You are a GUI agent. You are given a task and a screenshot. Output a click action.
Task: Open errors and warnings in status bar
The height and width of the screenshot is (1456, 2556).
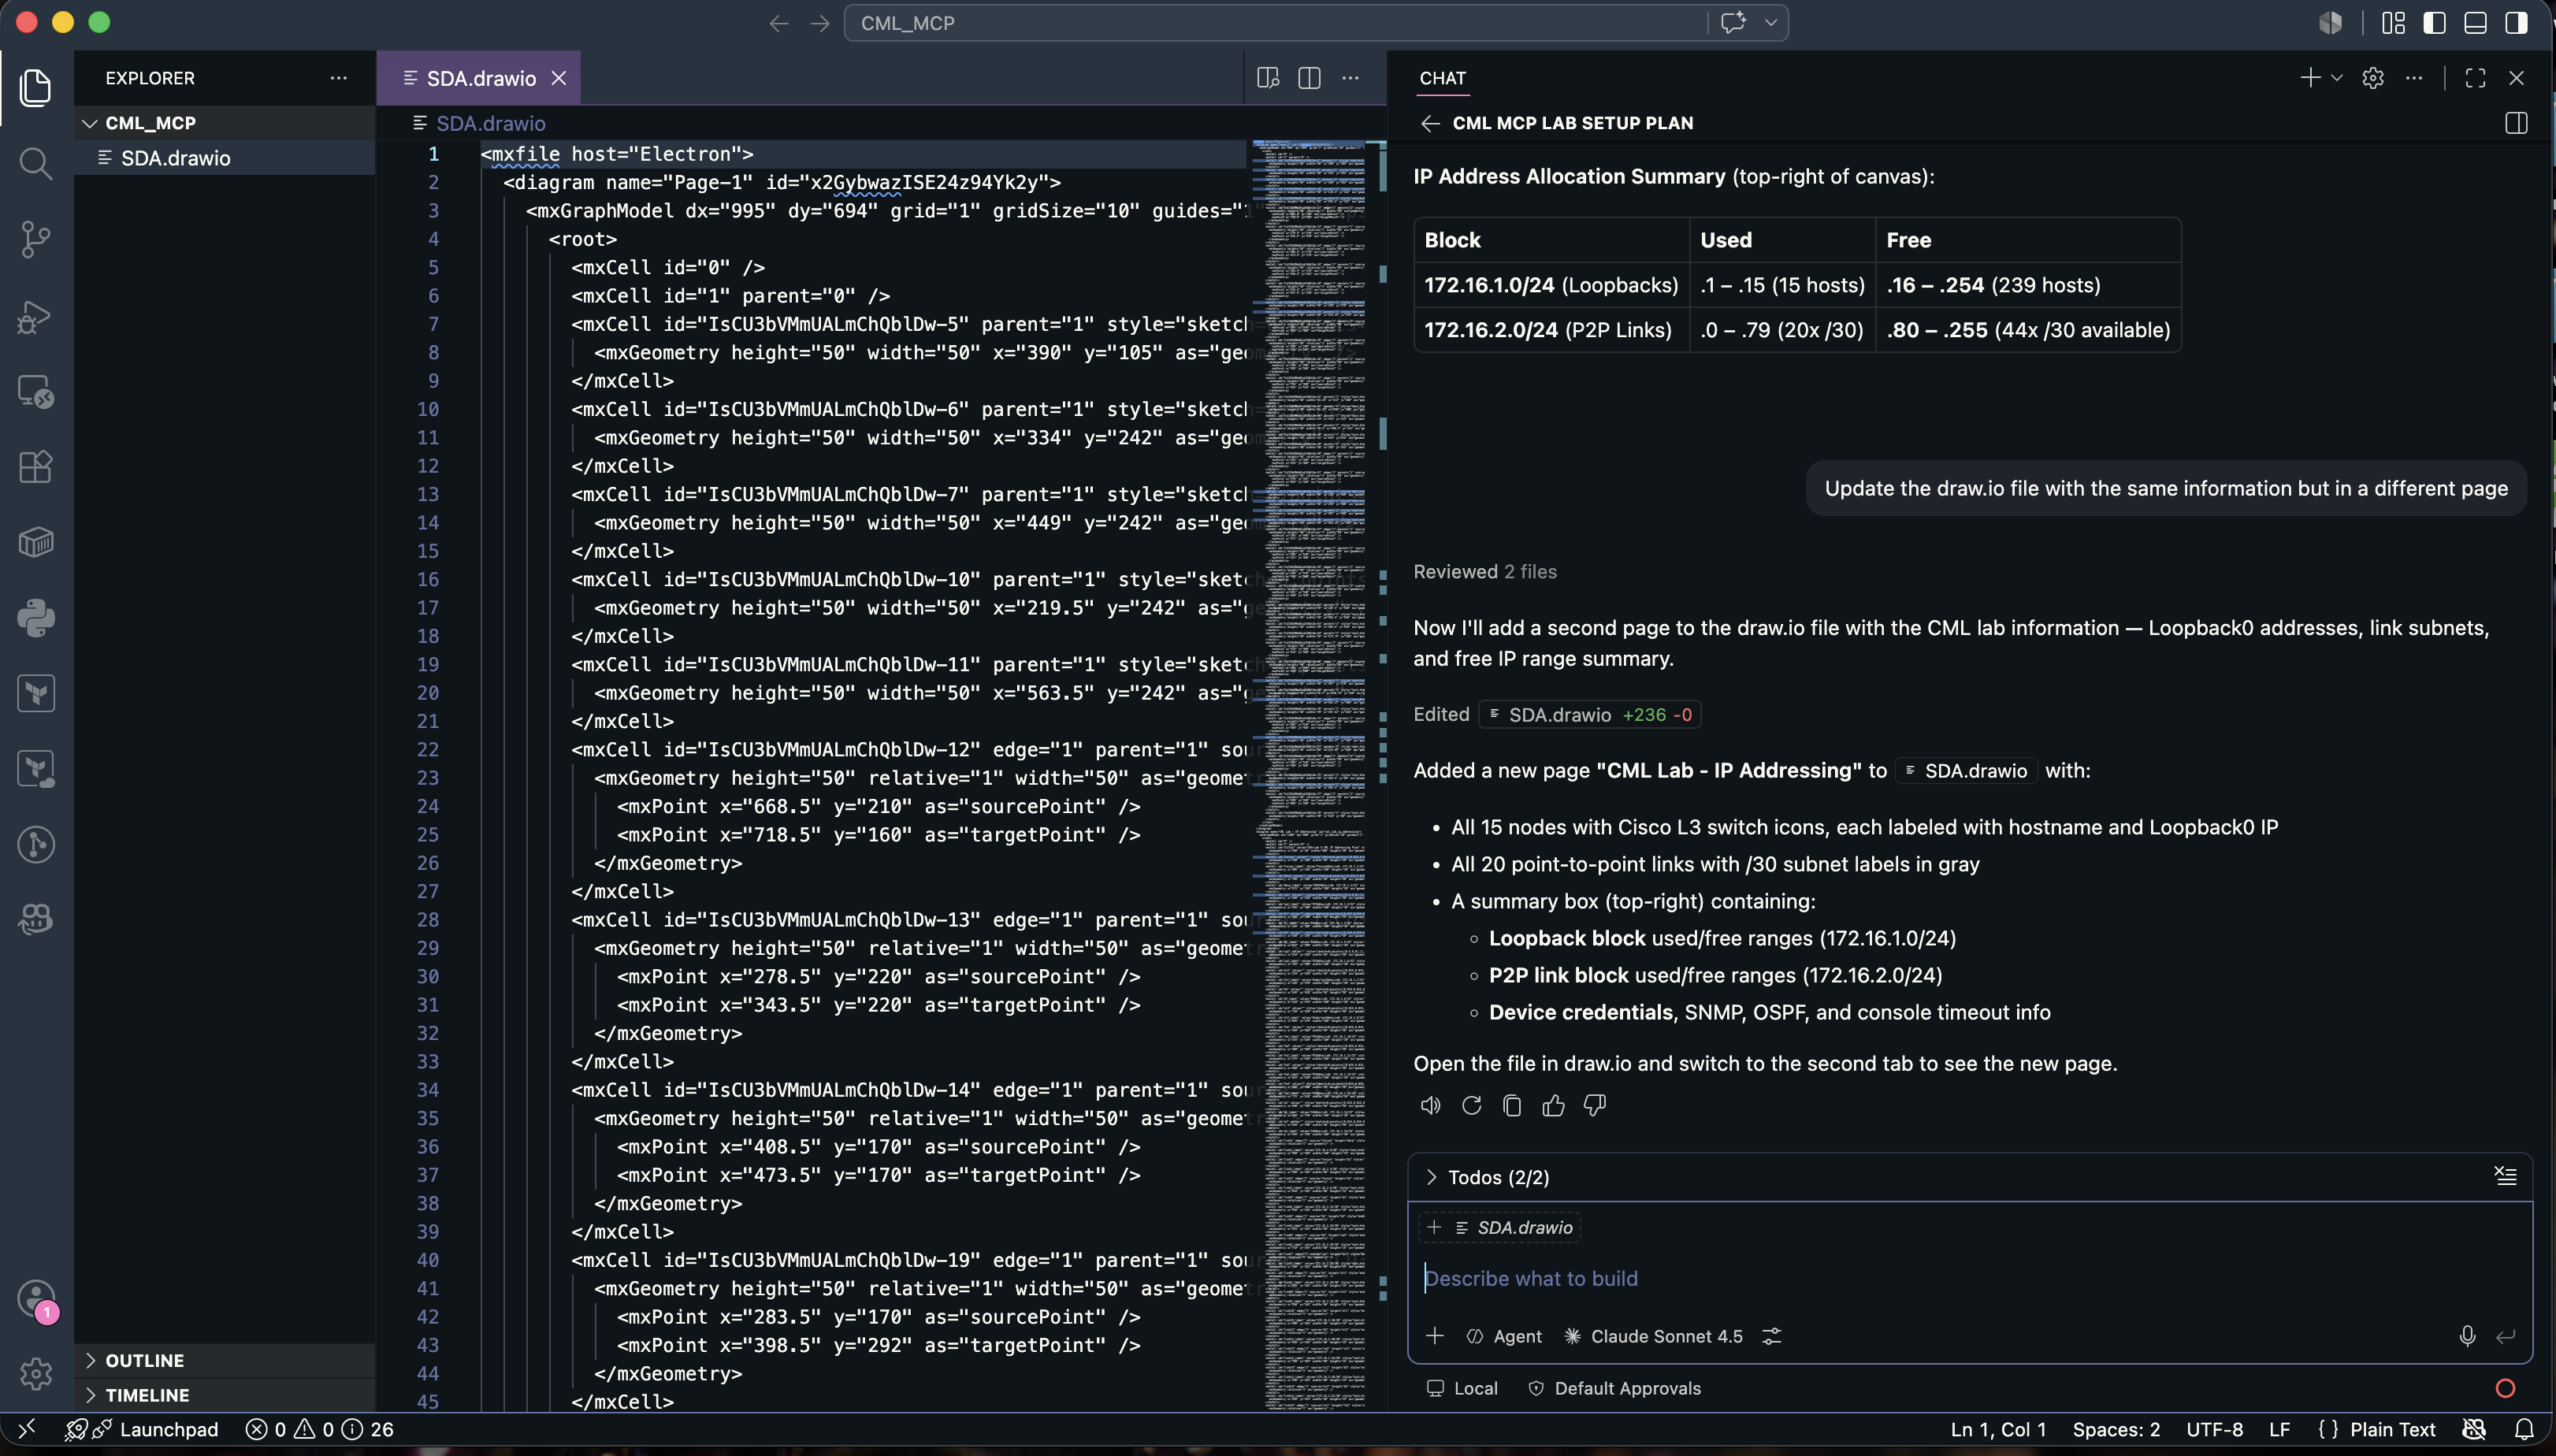click(x=319, y=1429)
